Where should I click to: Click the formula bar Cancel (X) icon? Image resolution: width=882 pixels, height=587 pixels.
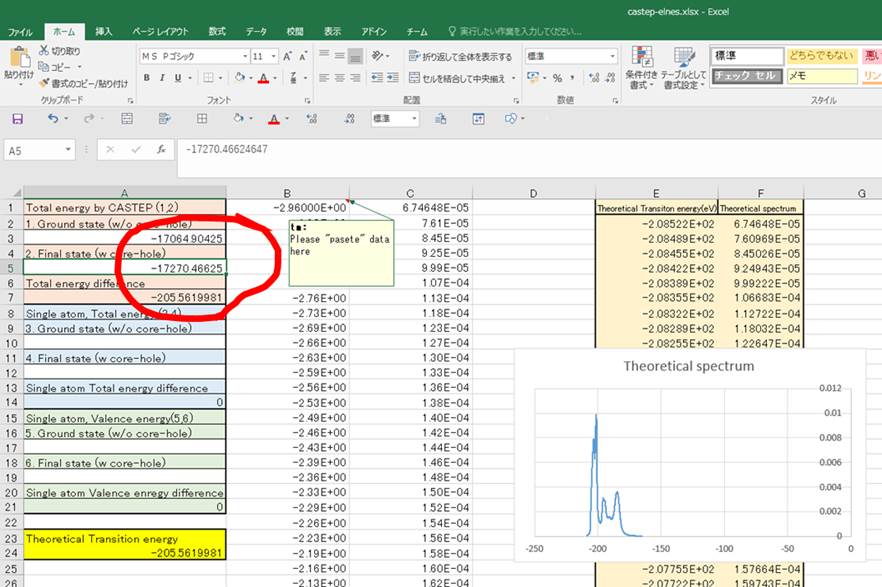pos(110,150)
